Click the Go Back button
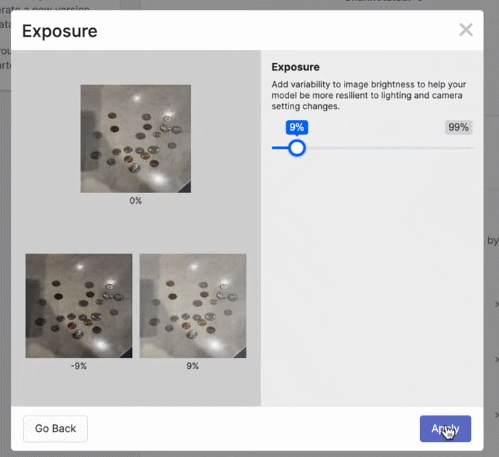Viewport: 499px width, 457px height. click(x=55, y=429)
